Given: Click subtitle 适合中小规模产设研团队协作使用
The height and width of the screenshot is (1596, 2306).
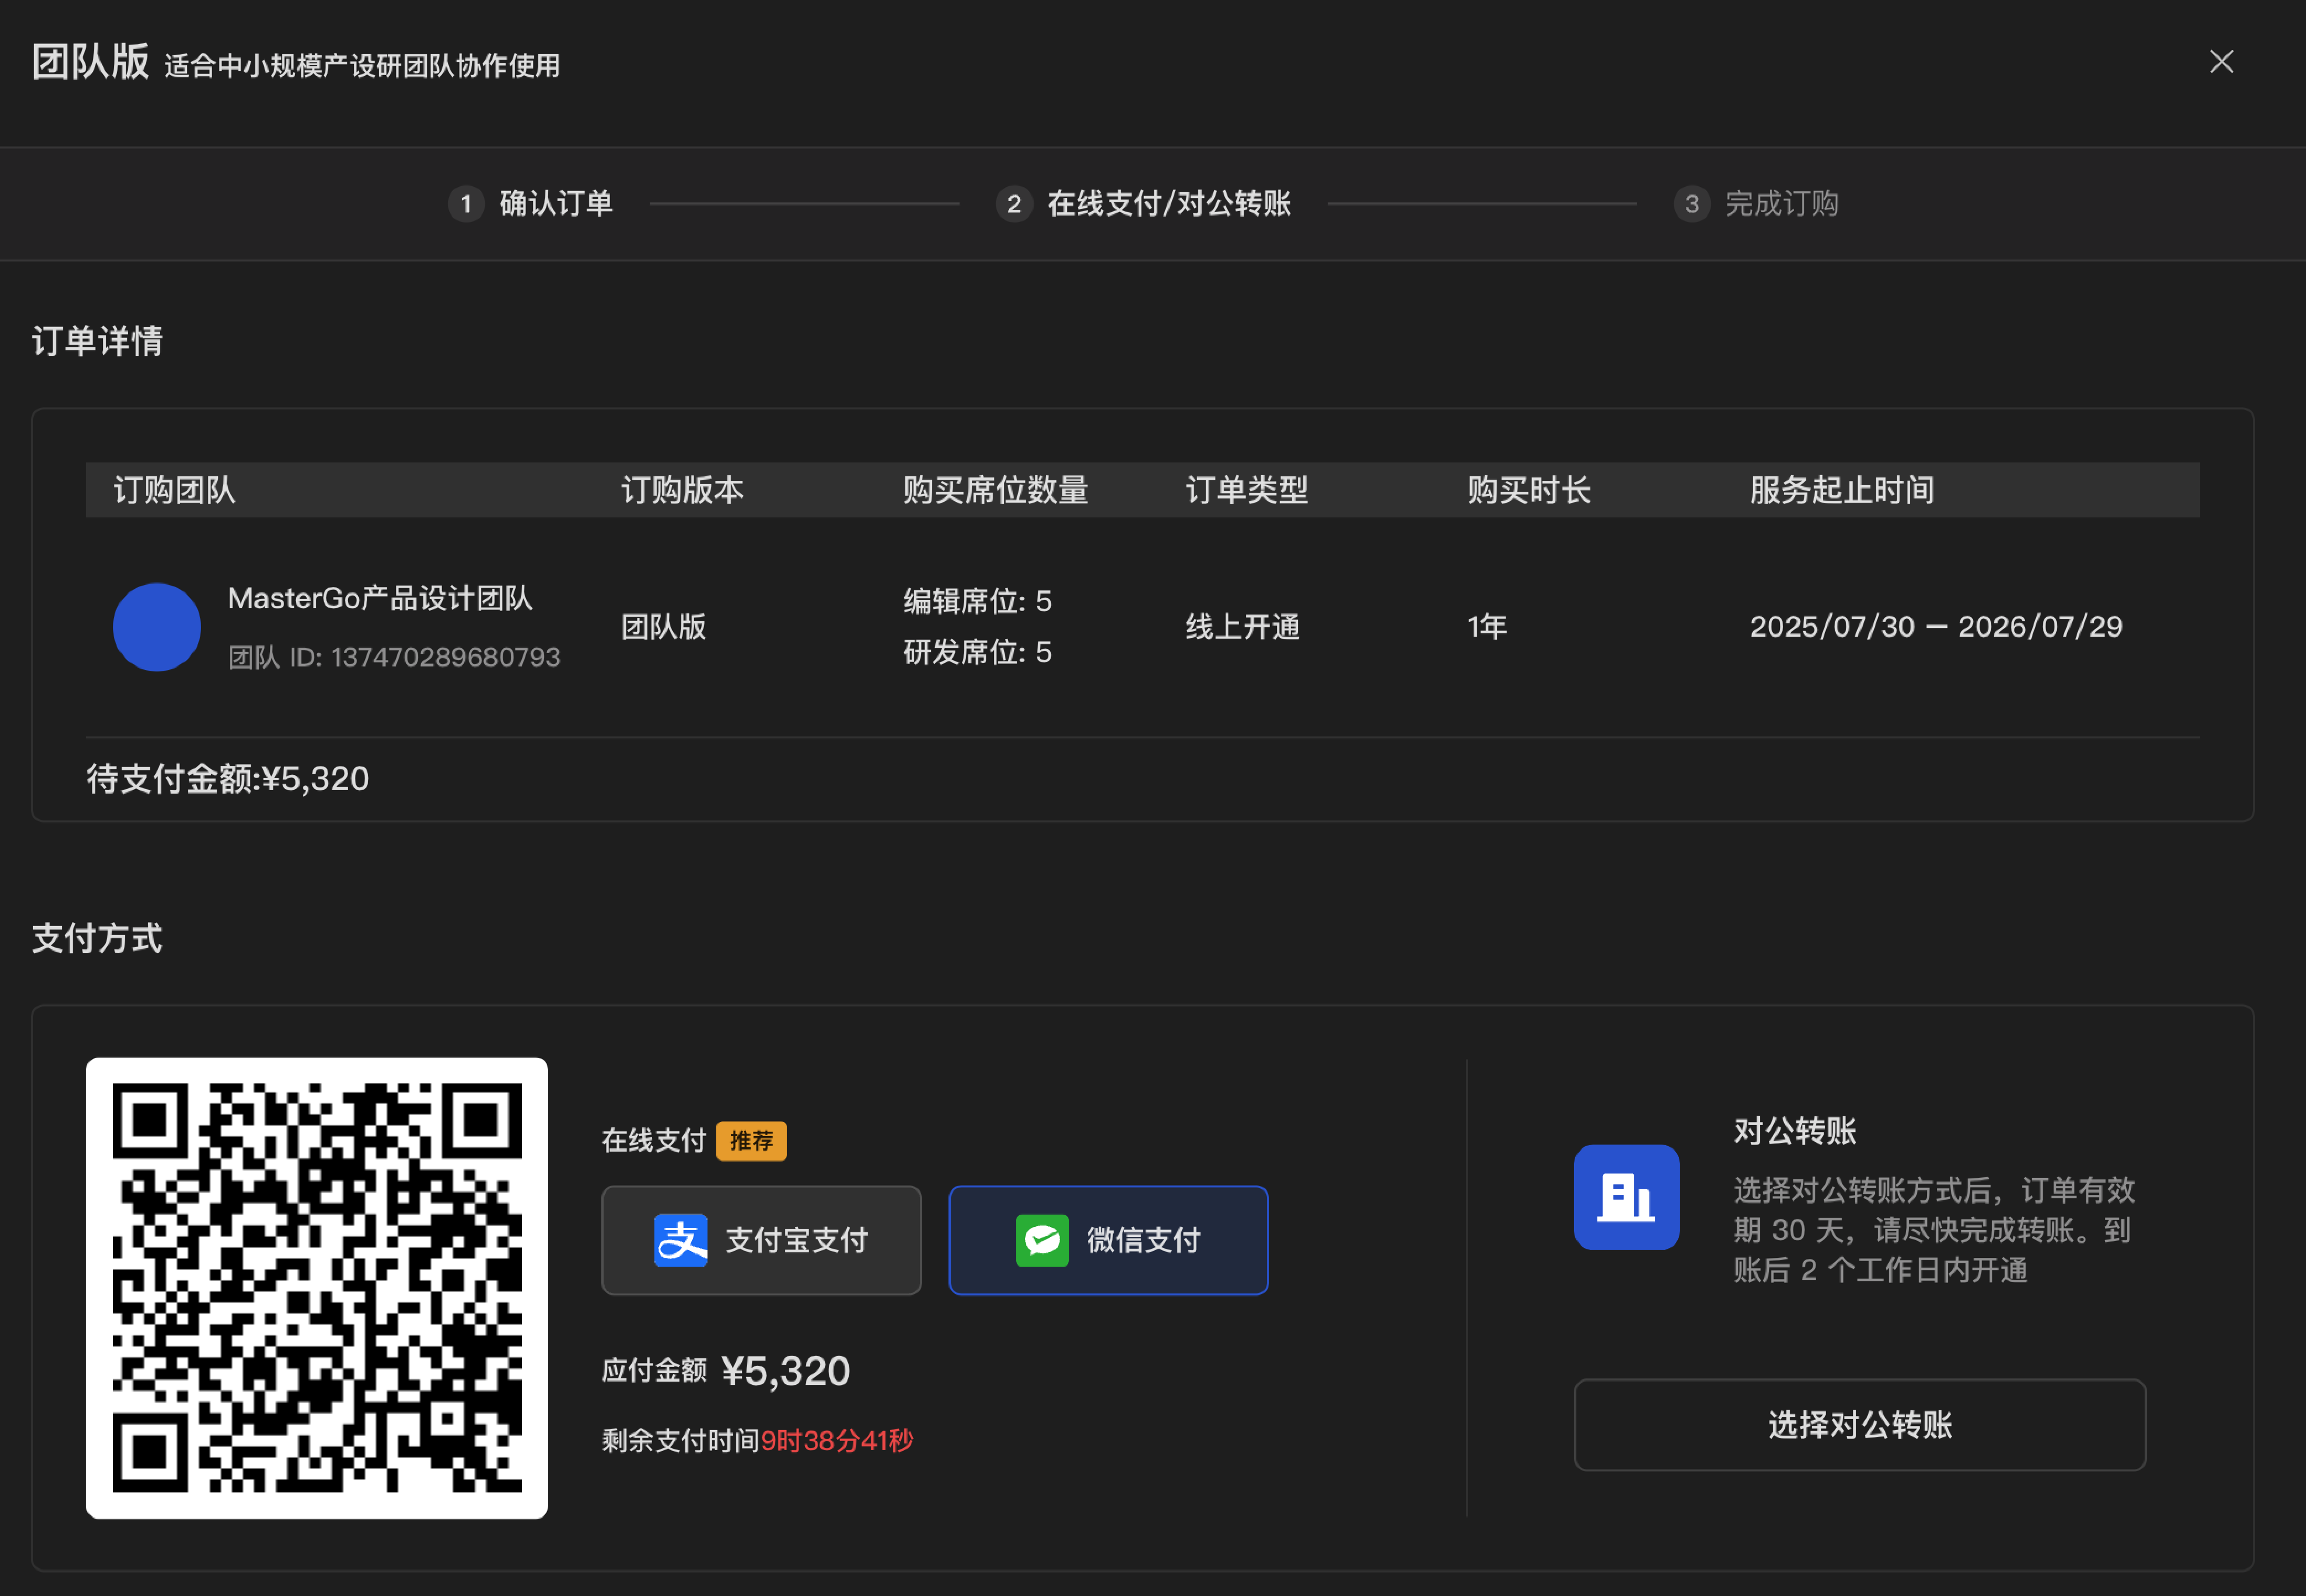Looking at the screenshot, I should tap(362, 66).
